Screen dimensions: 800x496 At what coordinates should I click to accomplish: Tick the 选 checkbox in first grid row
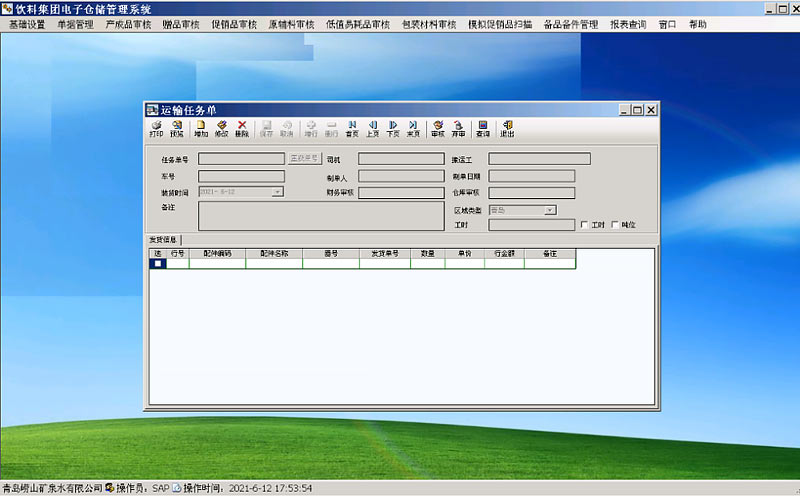157,264
